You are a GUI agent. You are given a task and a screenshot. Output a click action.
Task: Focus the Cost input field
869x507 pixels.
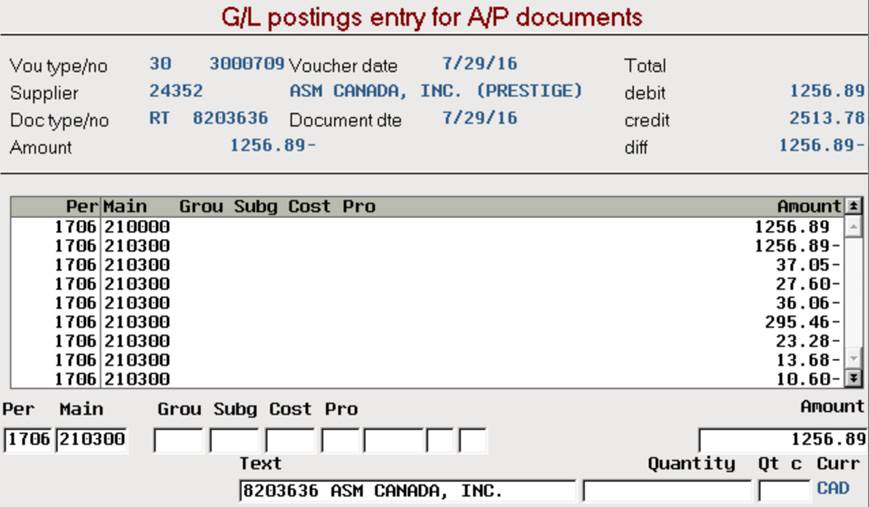click(x=290, y=441)
